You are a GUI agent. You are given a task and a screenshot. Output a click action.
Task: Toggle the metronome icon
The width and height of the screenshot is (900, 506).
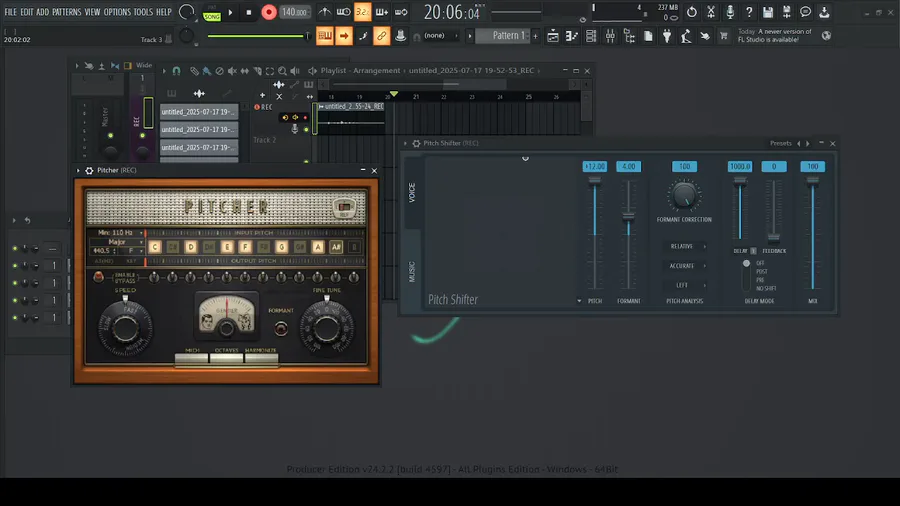[325, 12]
